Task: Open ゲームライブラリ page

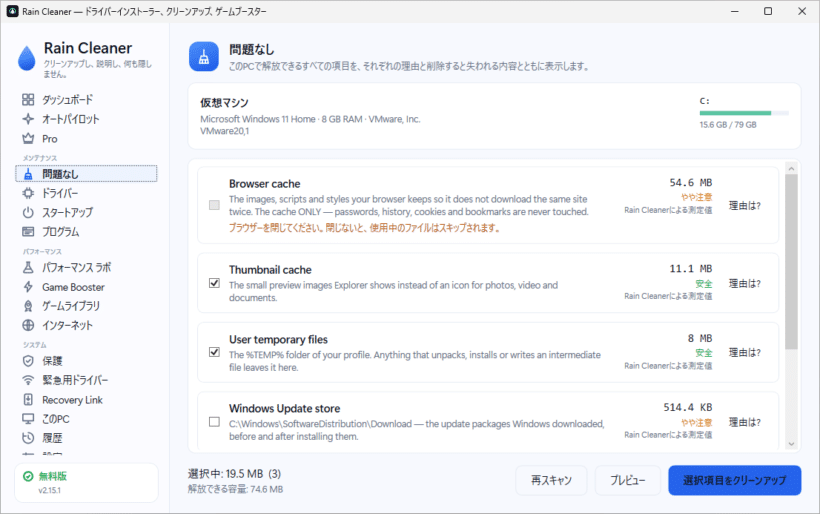Action: (x=86, y=306)
